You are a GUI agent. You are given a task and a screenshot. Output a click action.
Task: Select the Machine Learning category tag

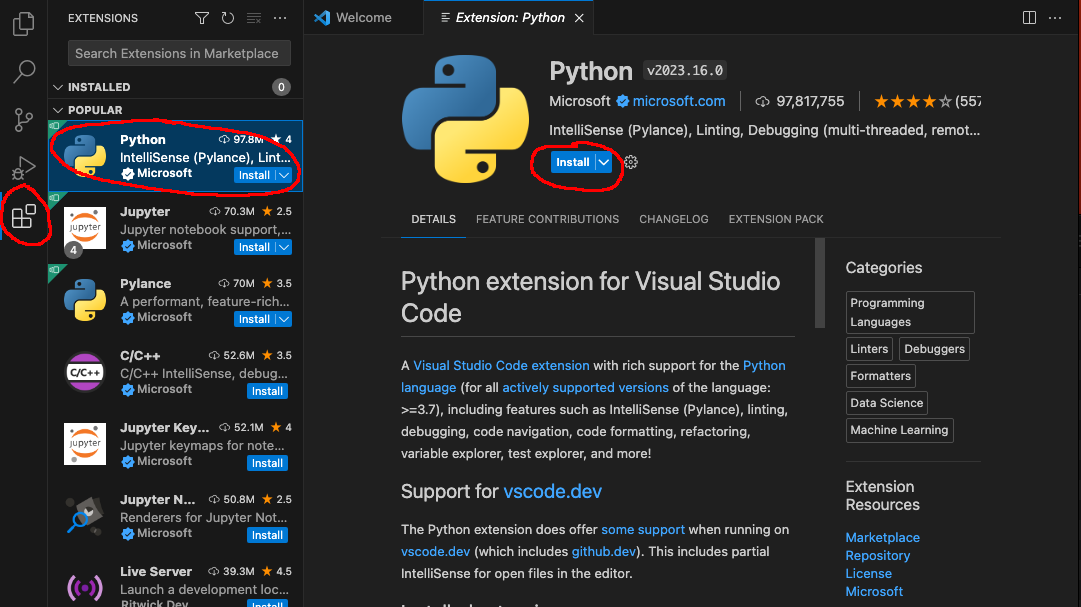(899, 430)
